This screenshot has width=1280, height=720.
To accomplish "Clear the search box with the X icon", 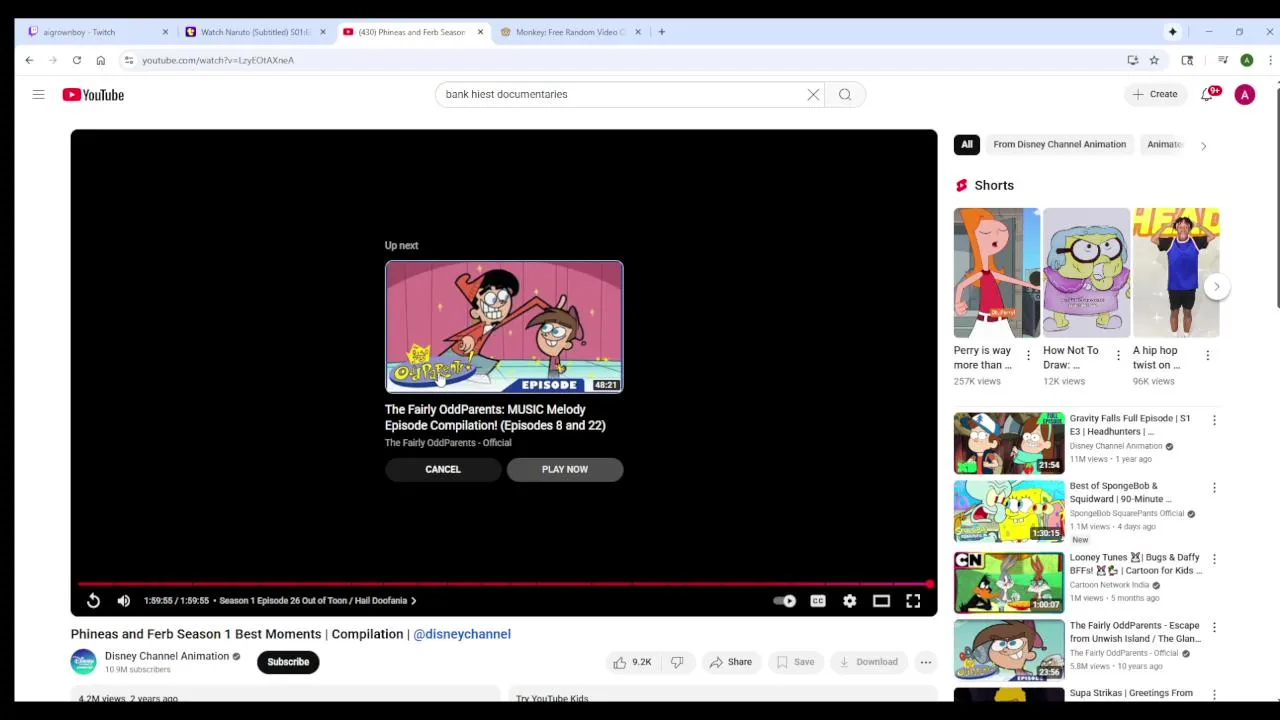I will pyautogui.click(x=813, y=94).
